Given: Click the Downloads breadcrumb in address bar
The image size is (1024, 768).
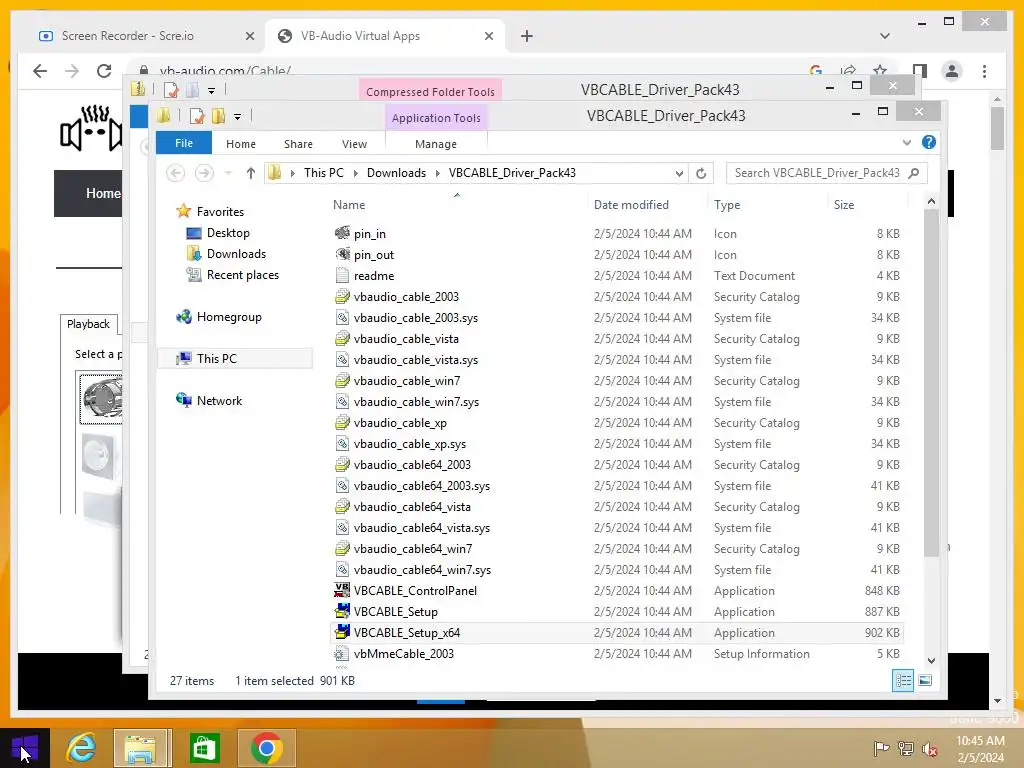Looking at the screenshot, I should (x=396, y=173).
